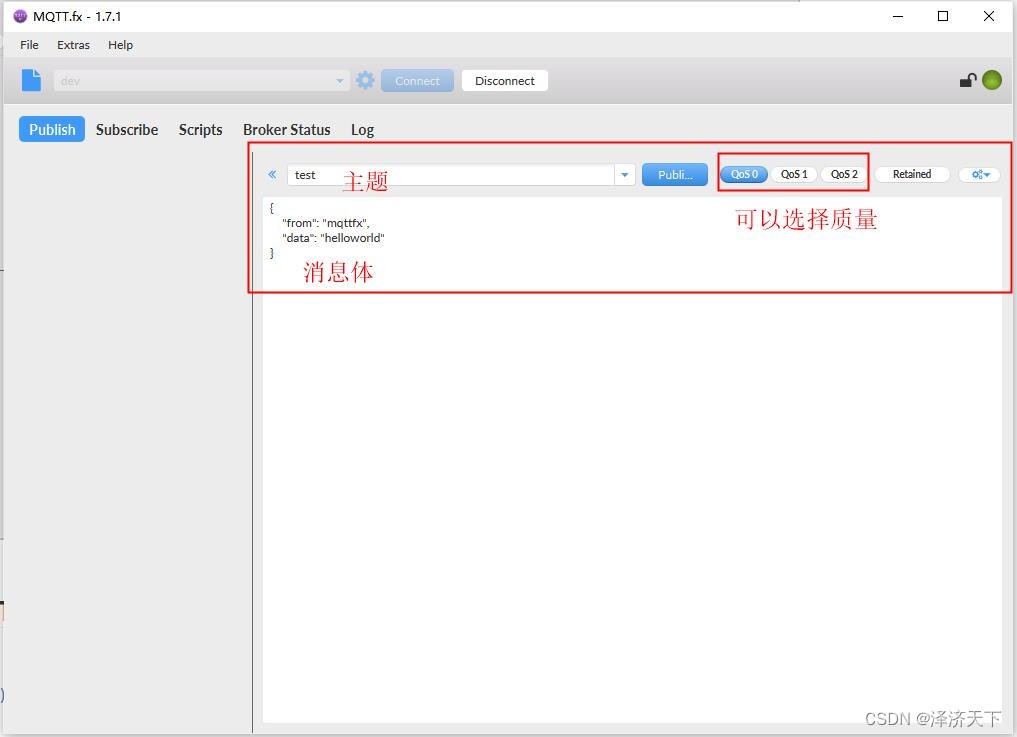Switch to the Scripts tab
1017x737 pixels.
[200, 130]
